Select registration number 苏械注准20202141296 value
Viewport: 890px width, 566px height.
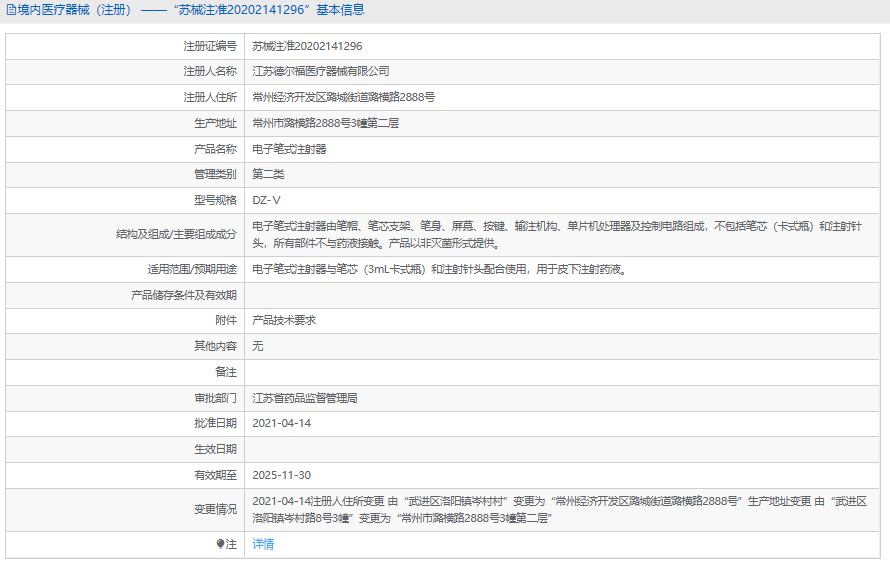point(307,46)
